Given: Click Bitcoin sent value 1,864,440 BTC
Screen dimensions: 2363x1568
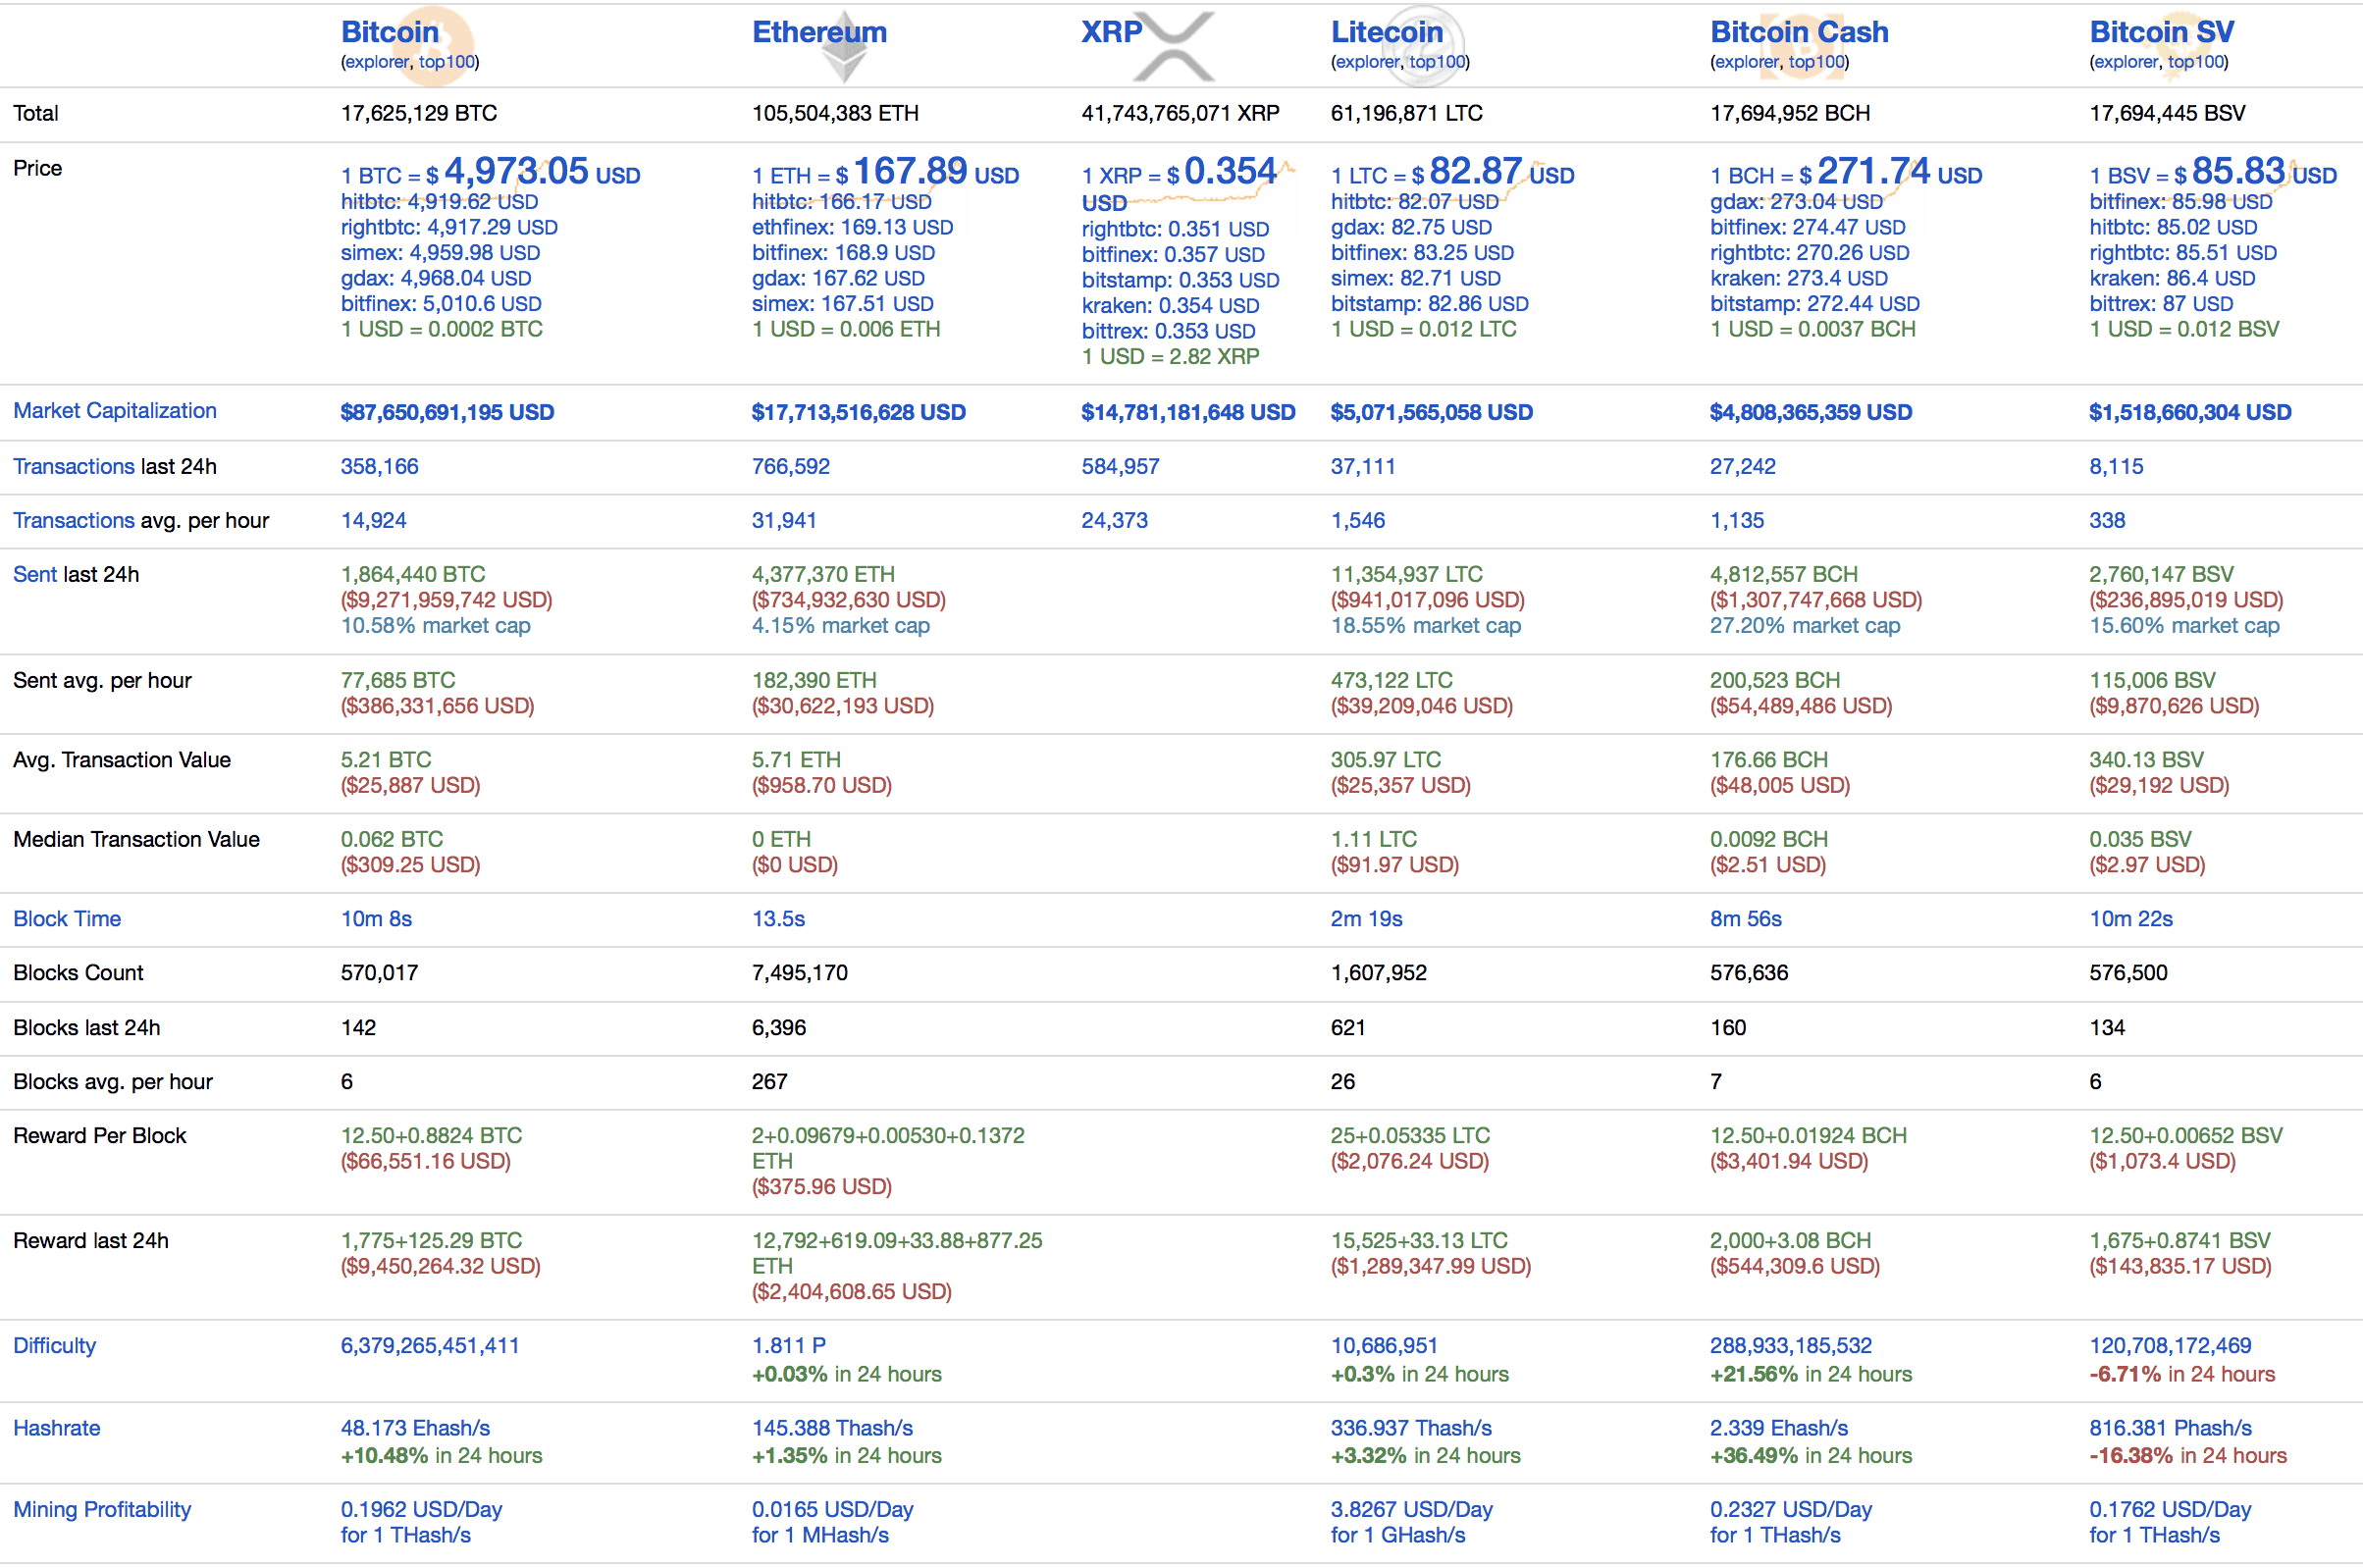Looking at the screenshot, I should (x=413, y=575).
